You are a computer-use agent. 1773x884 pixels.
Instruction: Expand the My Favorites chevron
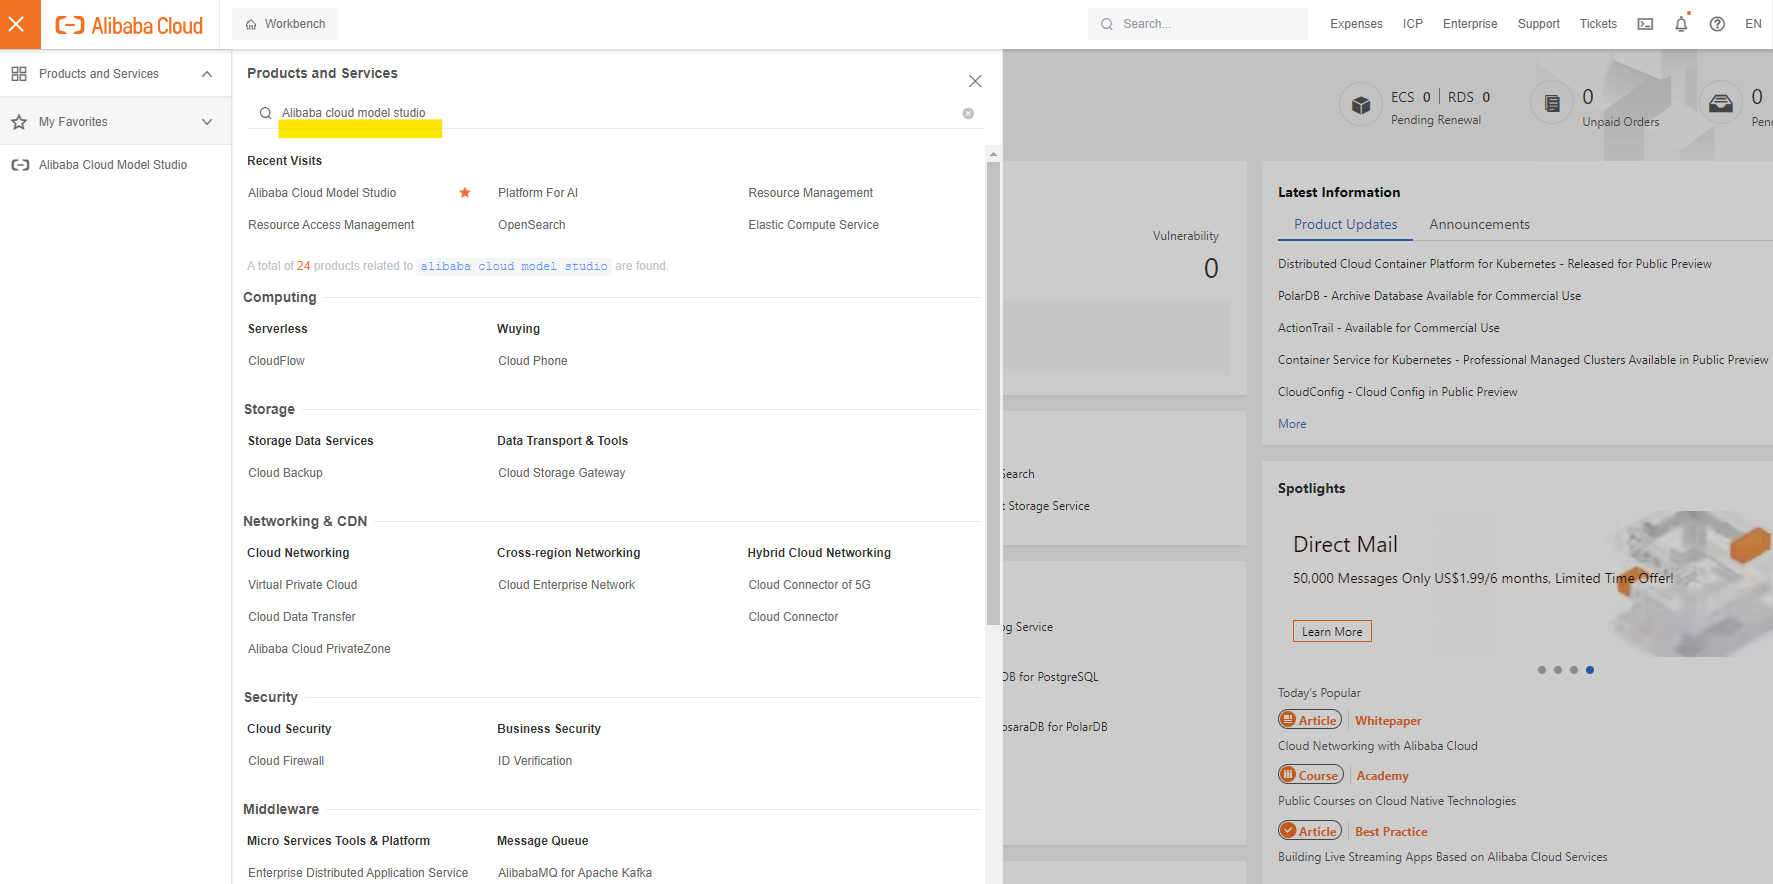207,122
